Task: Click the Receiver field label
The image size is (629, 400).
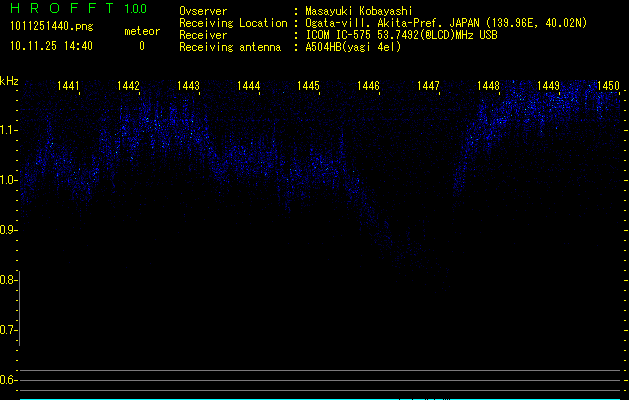Action: coord(203,35)
